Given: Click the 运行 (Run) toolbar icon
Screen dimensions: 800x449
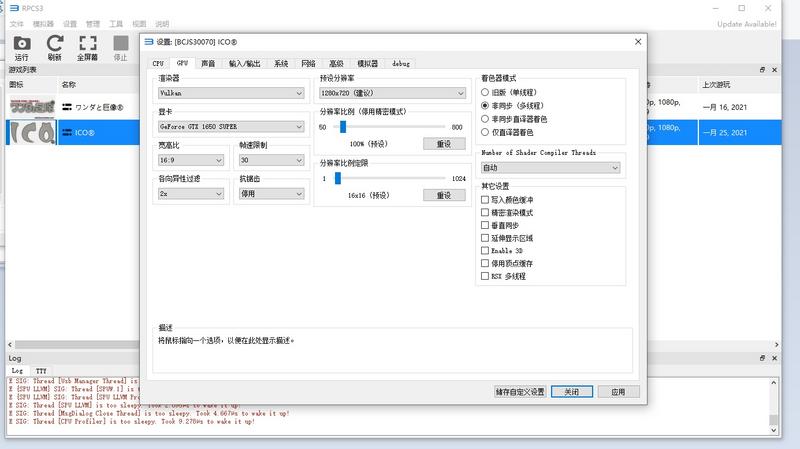Looking at the screenshot, I should pos(22,48).
